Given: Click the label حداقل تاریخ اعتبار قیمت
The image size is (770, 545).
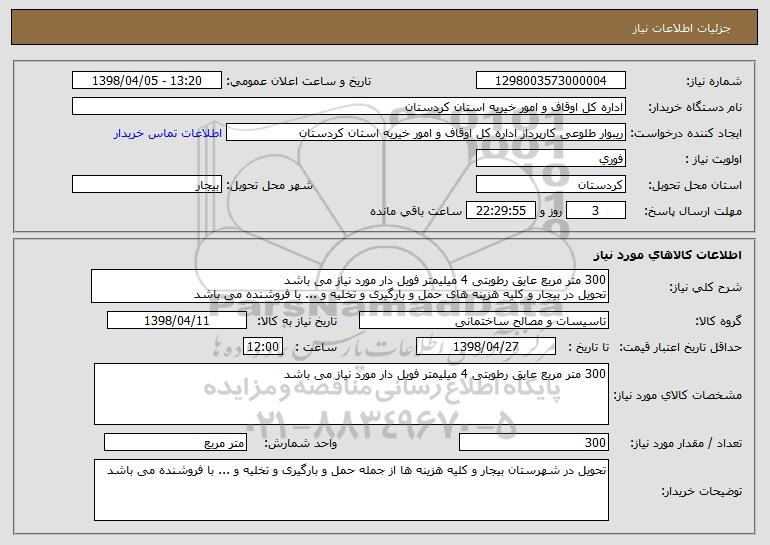Looking at the screenshot, I should (x=680, y=347).
